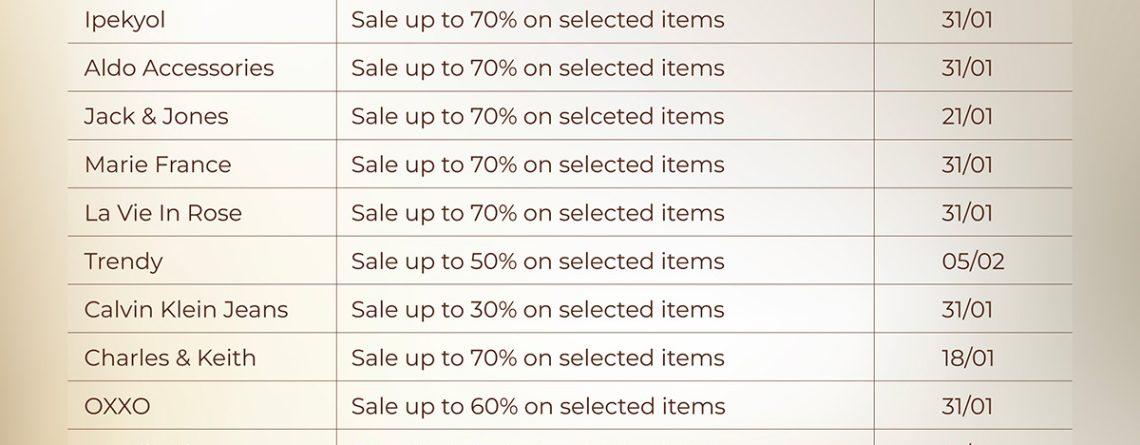Click the Jack & Jones brand cell
This screenshot has height=445, width=1140.
(x=156, y=116)
